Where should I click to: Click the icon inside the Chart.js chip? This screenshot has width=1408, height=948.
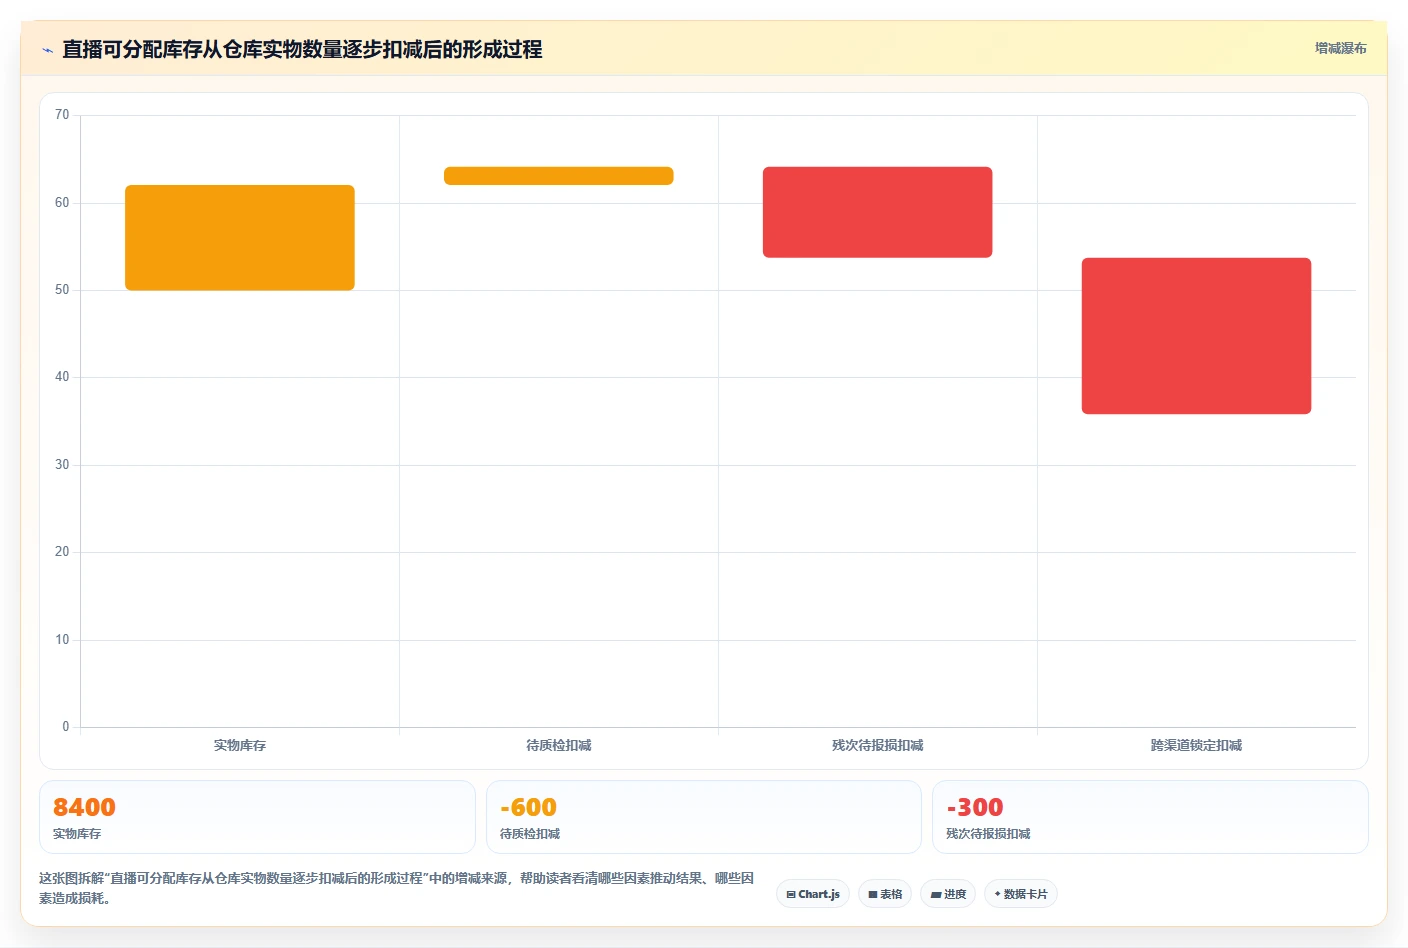(791, 895)
